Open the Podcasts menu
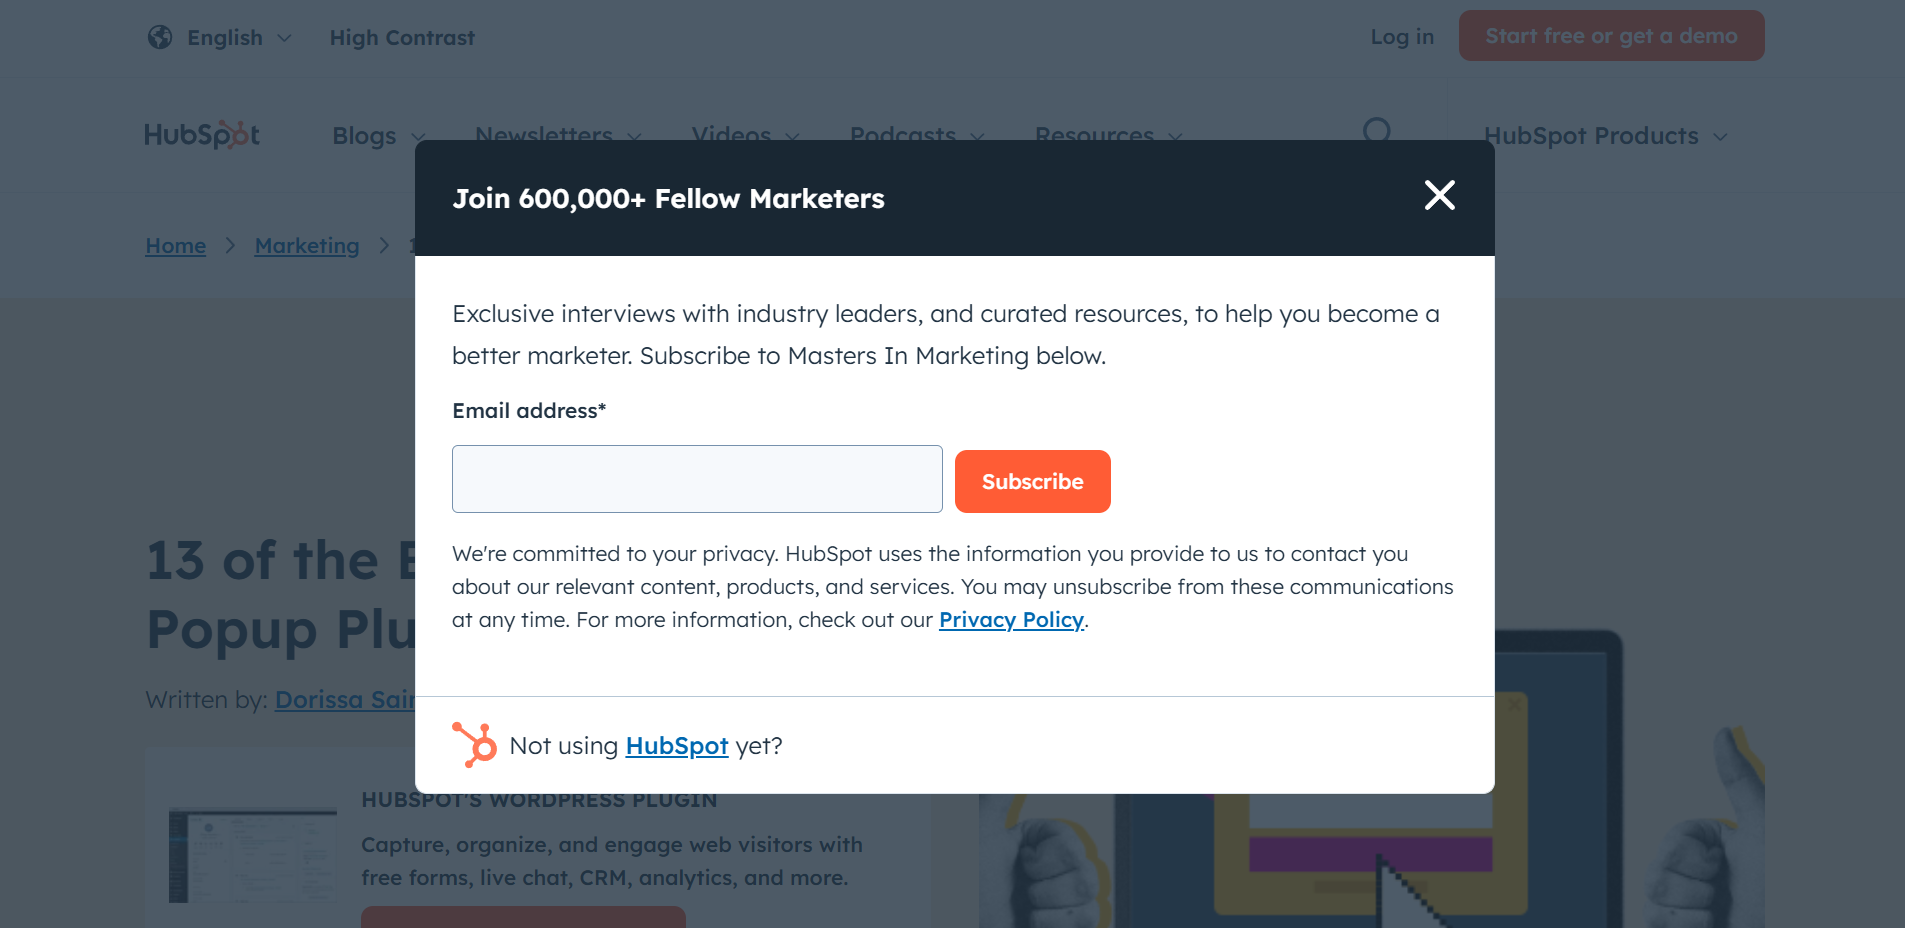Viewport: 1905px width, 928px height. [916, 134]
